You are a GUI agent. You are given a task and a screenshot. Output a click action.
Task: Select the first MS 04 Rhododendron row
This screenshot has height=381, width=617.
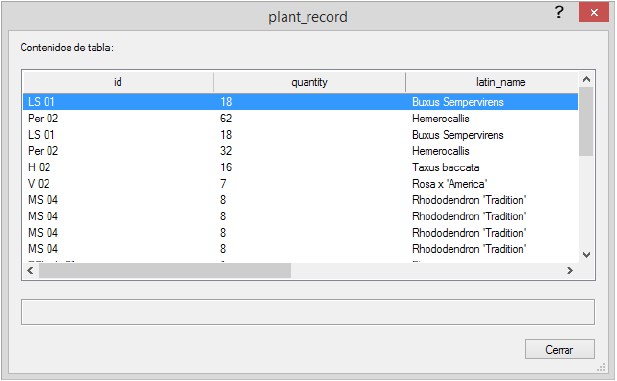[x=301, y=200]
